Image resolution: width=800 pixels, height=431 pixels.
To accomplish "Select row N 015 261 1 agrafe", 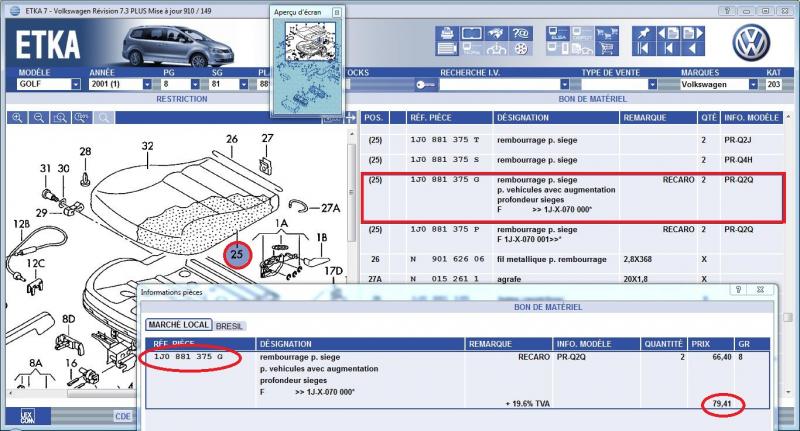I will tap(571, 279).
